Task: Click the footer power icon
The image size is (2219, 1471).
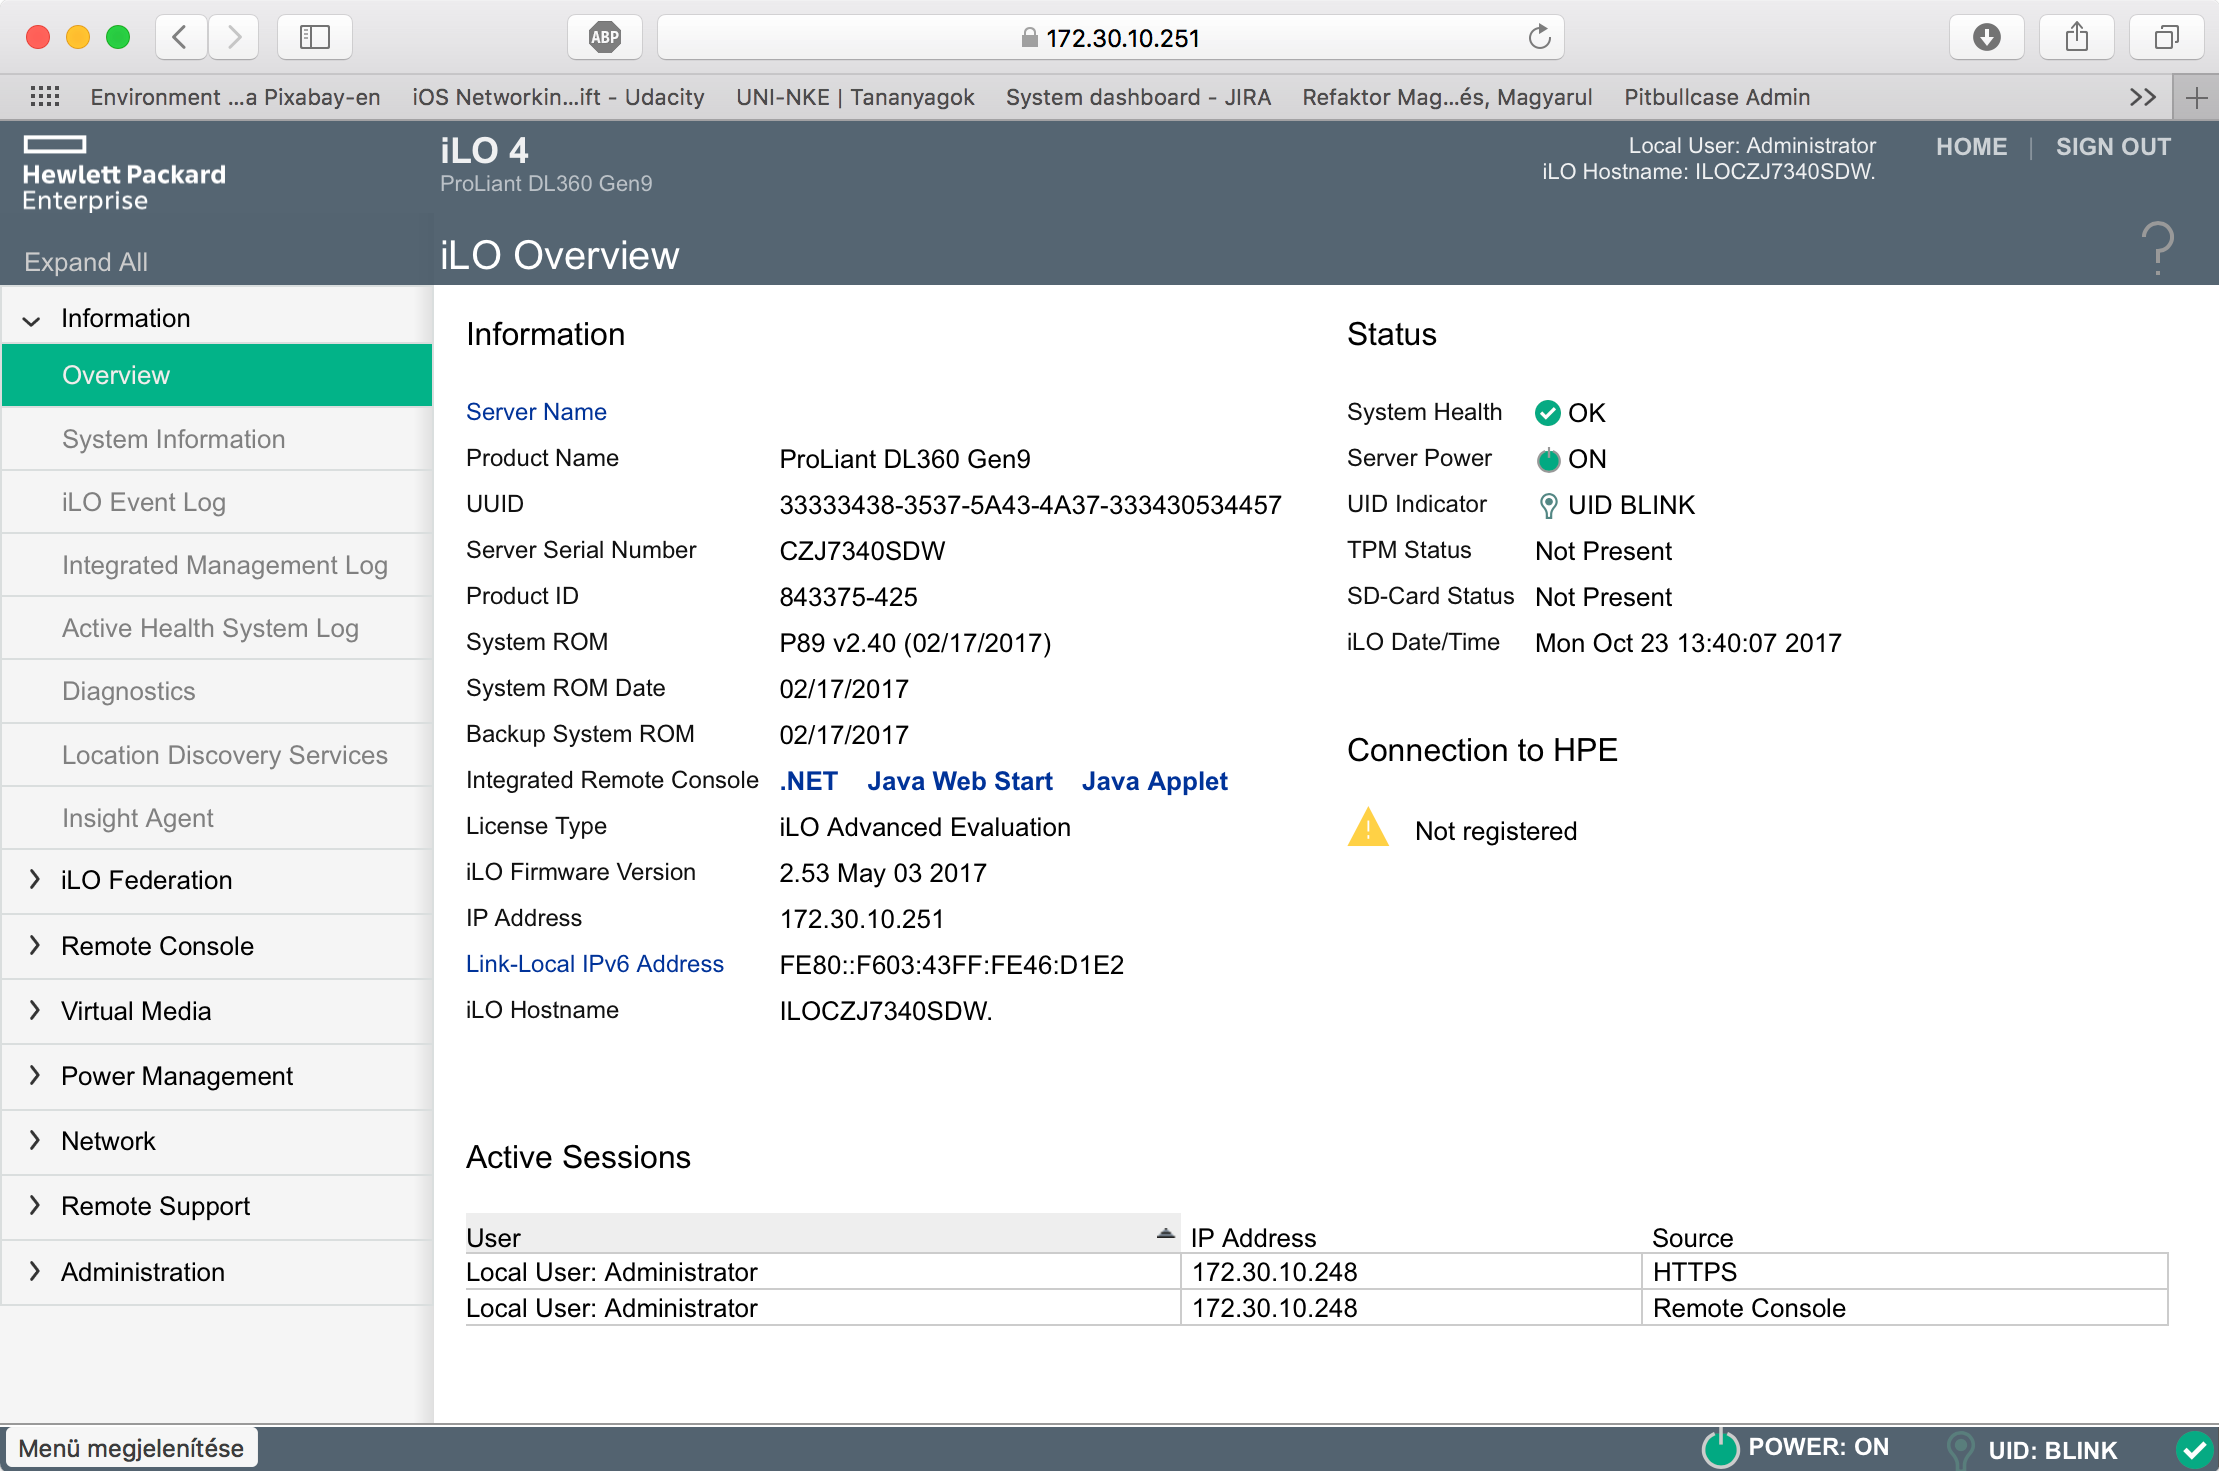Action: [1720, 1448]
